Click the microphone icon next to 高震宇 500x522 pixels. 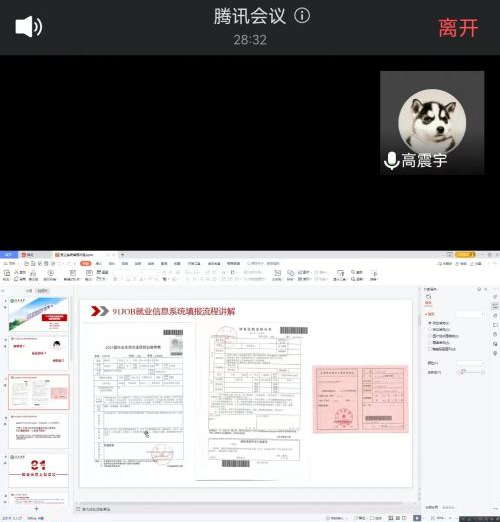point(392,161)
